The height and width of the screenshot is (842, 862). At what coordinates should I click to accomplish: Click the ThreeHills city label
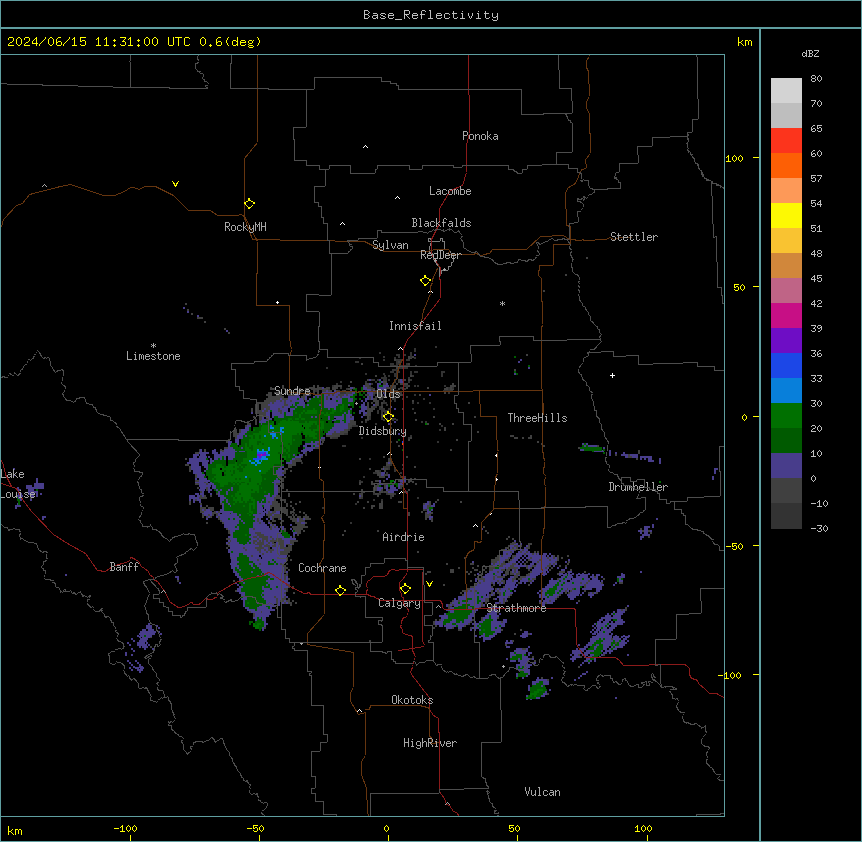(537, 418)
